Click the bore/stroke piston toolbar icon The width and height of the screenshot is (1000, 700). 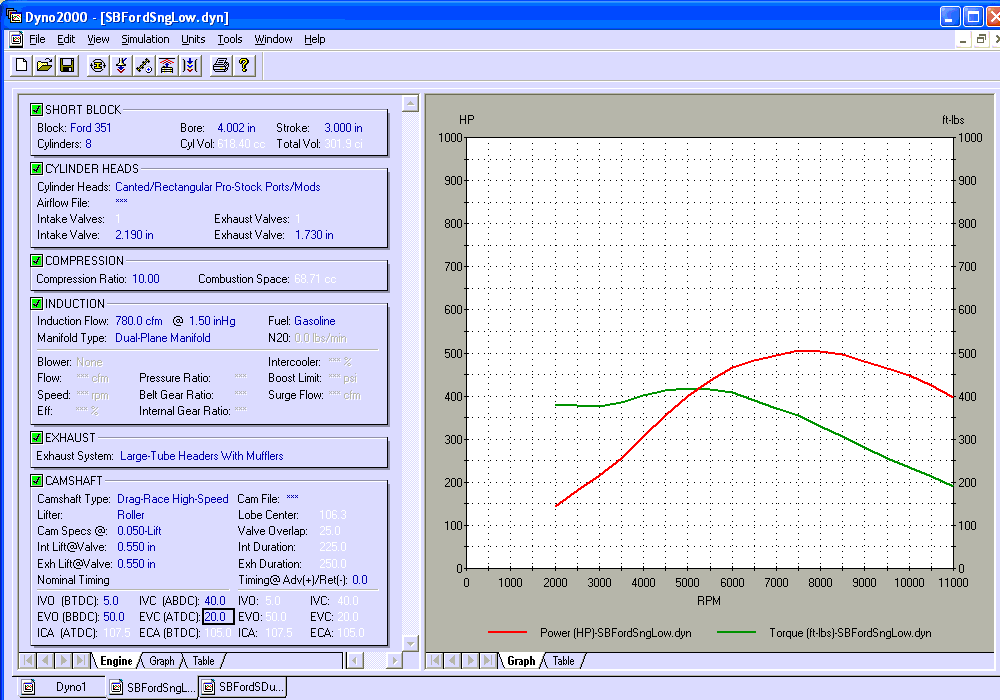(x=97, y=64)
